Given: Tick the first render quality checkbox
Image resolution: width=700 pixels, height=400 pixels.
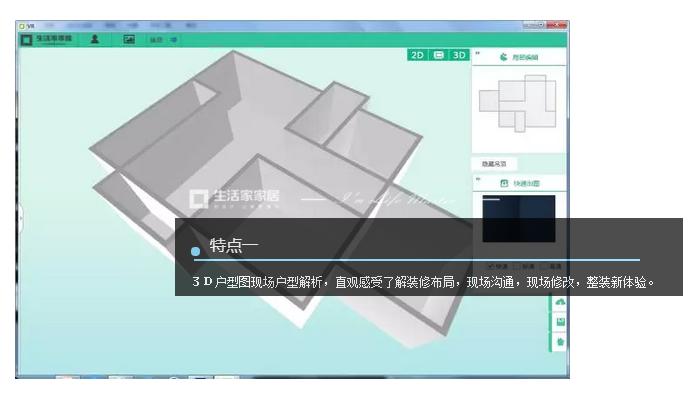Looking at the screenshot, I should (491, 266).
